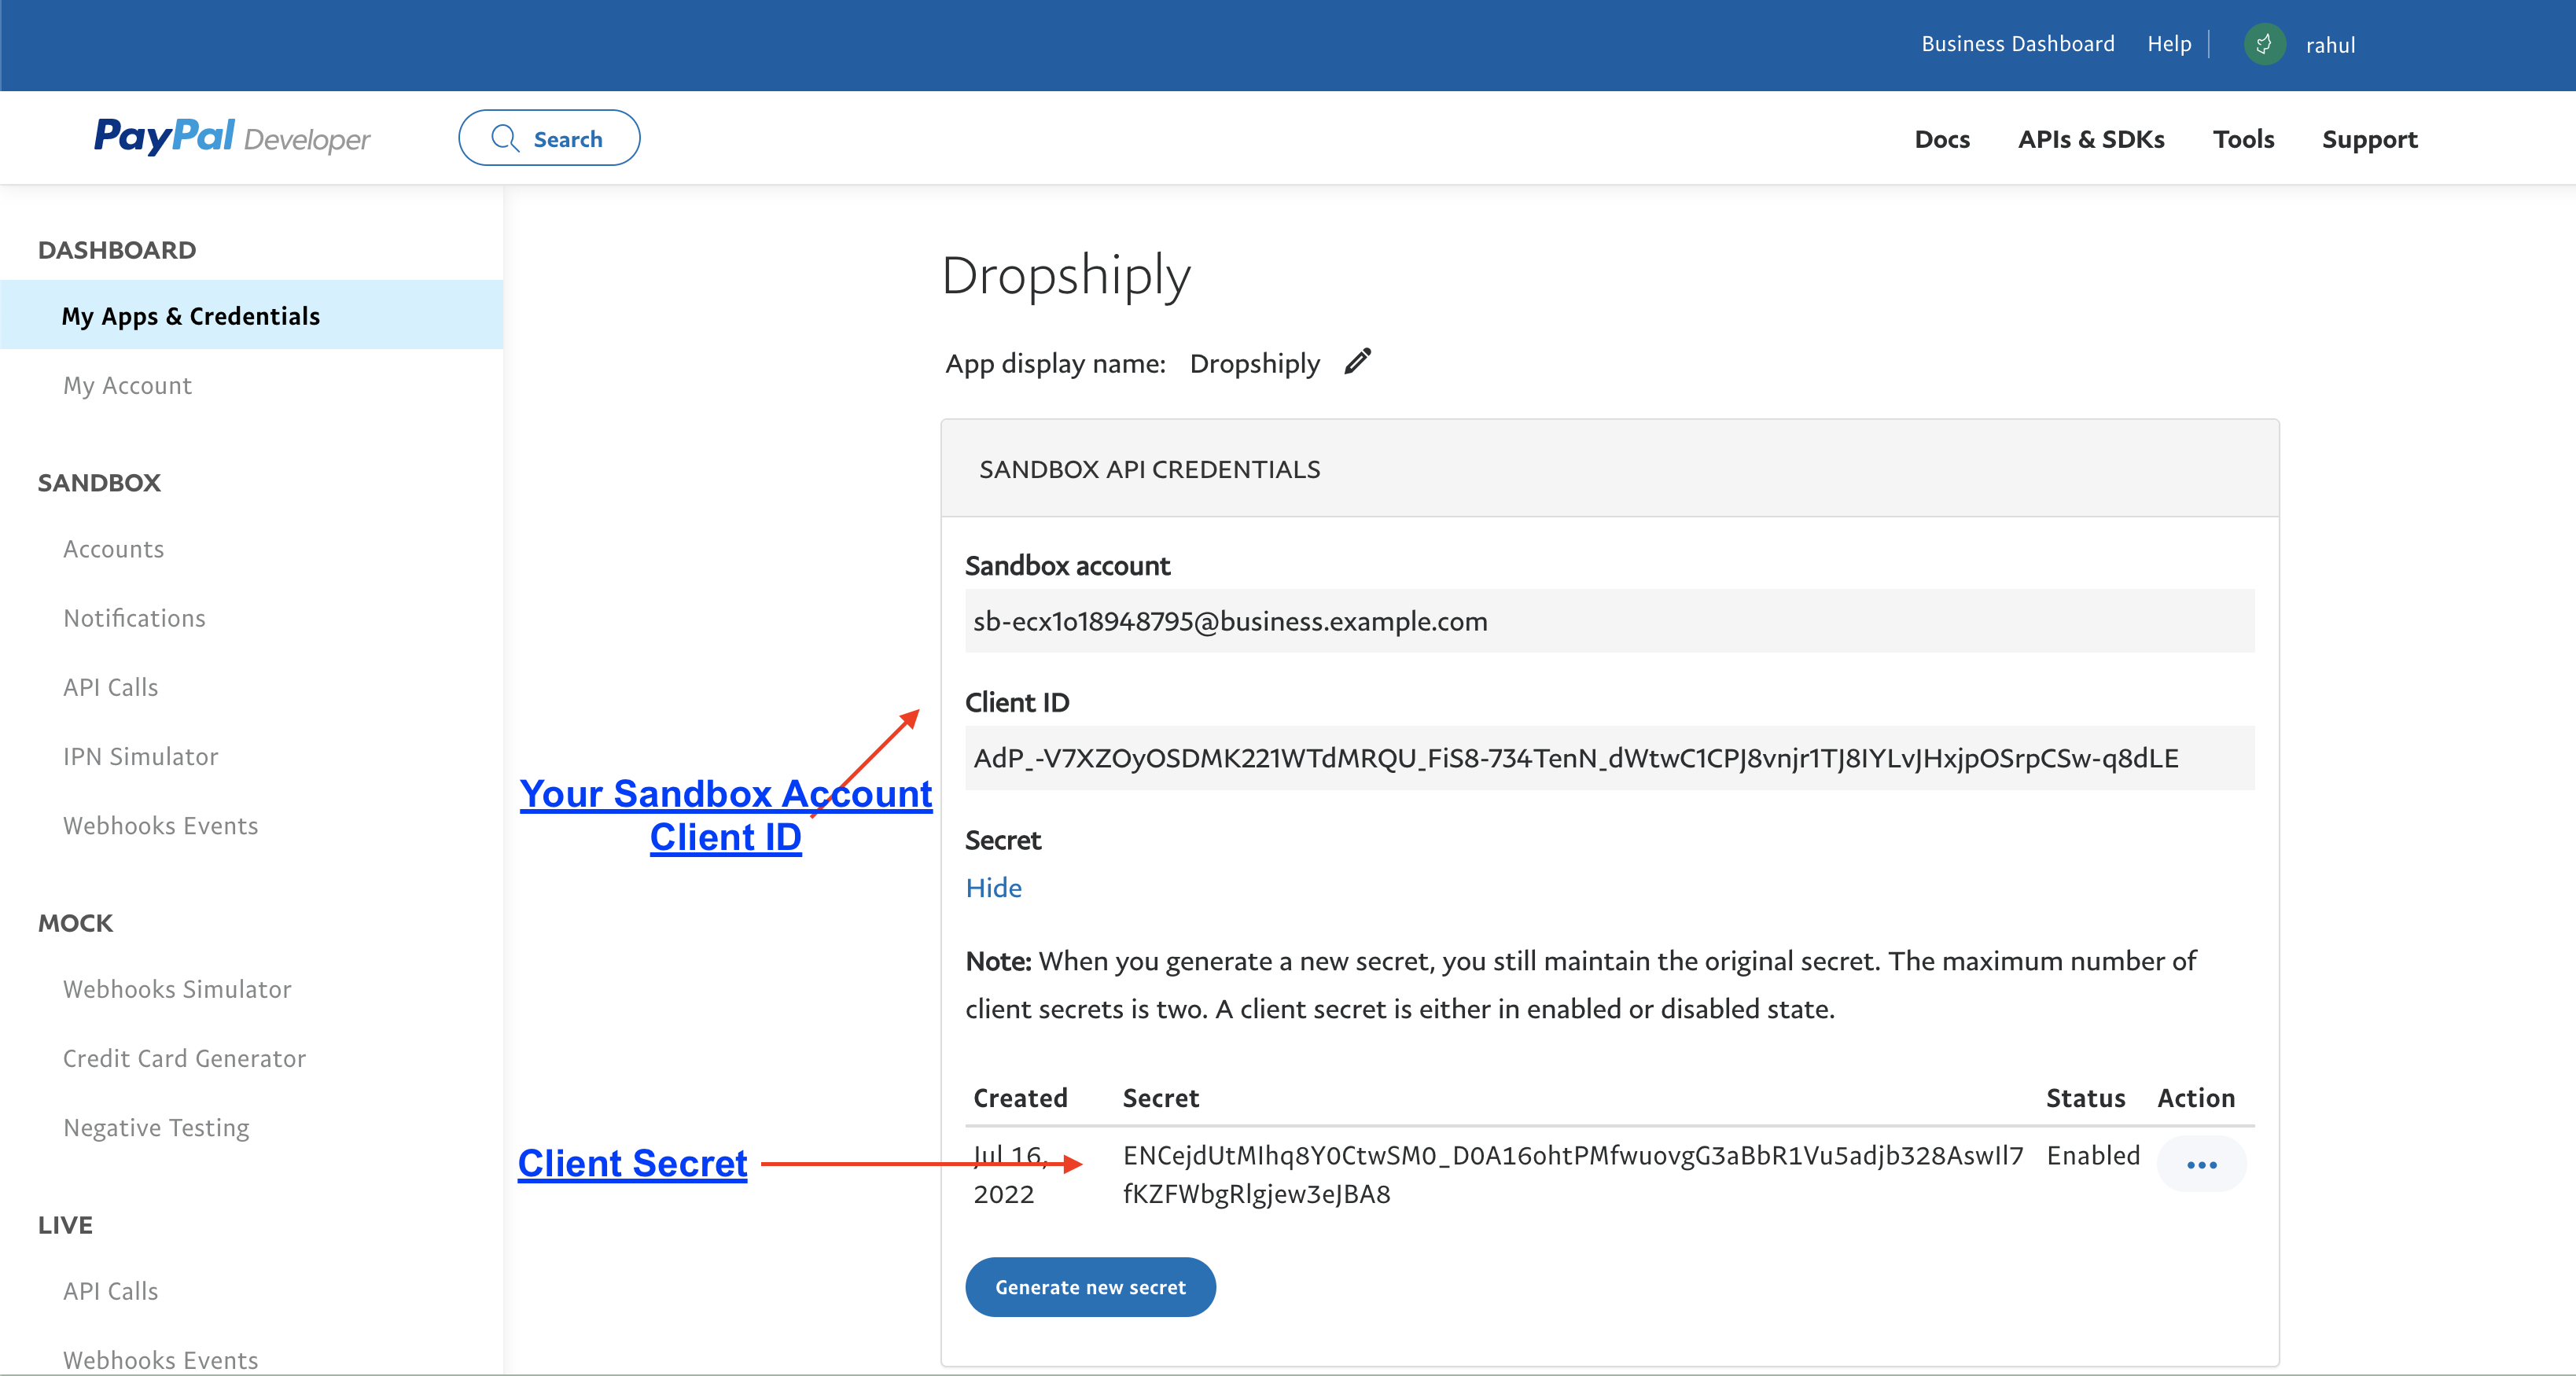Open Negative Testing

point(156,1127)
